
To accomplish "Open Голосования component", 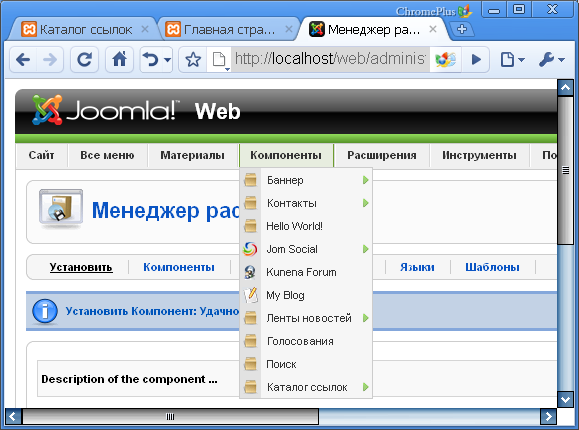I will [x=300, y=341].
